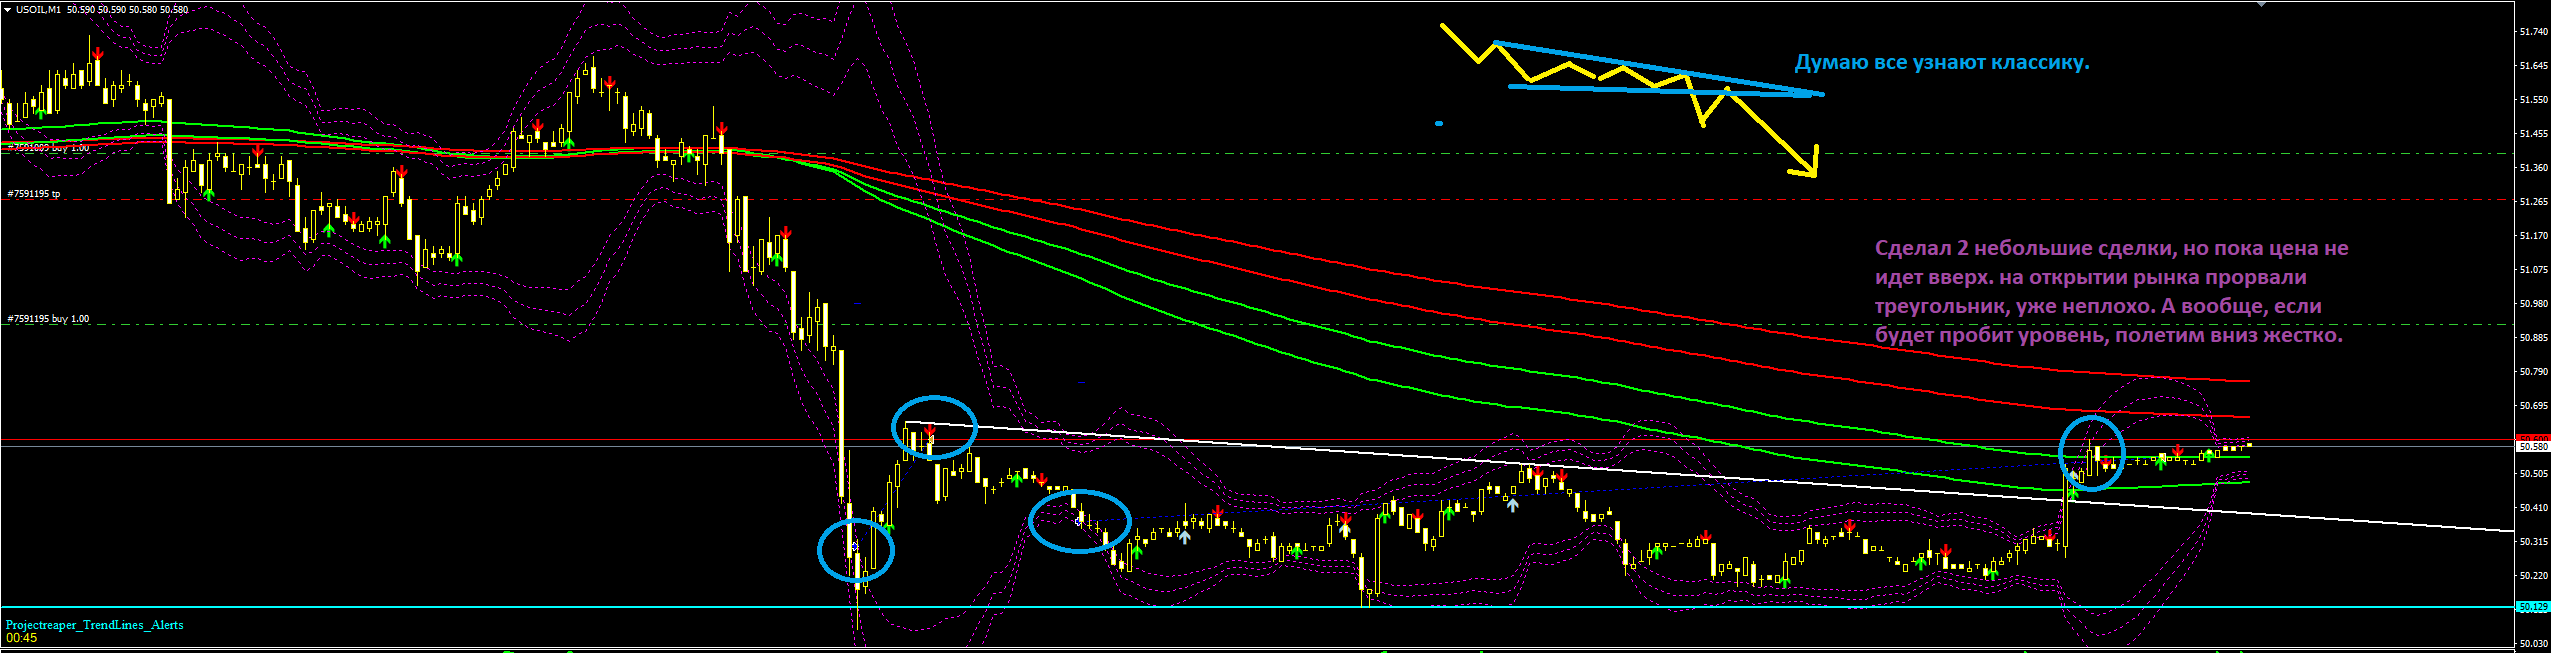The image size is (2551, 653).
Task: Click the current price tag 50.580
Action: click(x=2533, y=446)
